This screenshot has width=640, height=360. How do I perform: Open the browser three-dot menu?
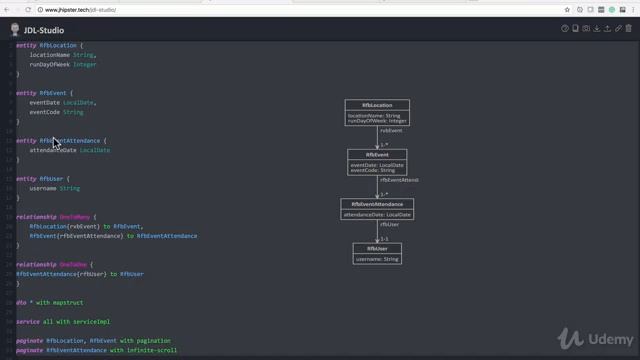(x=633, y=9)
